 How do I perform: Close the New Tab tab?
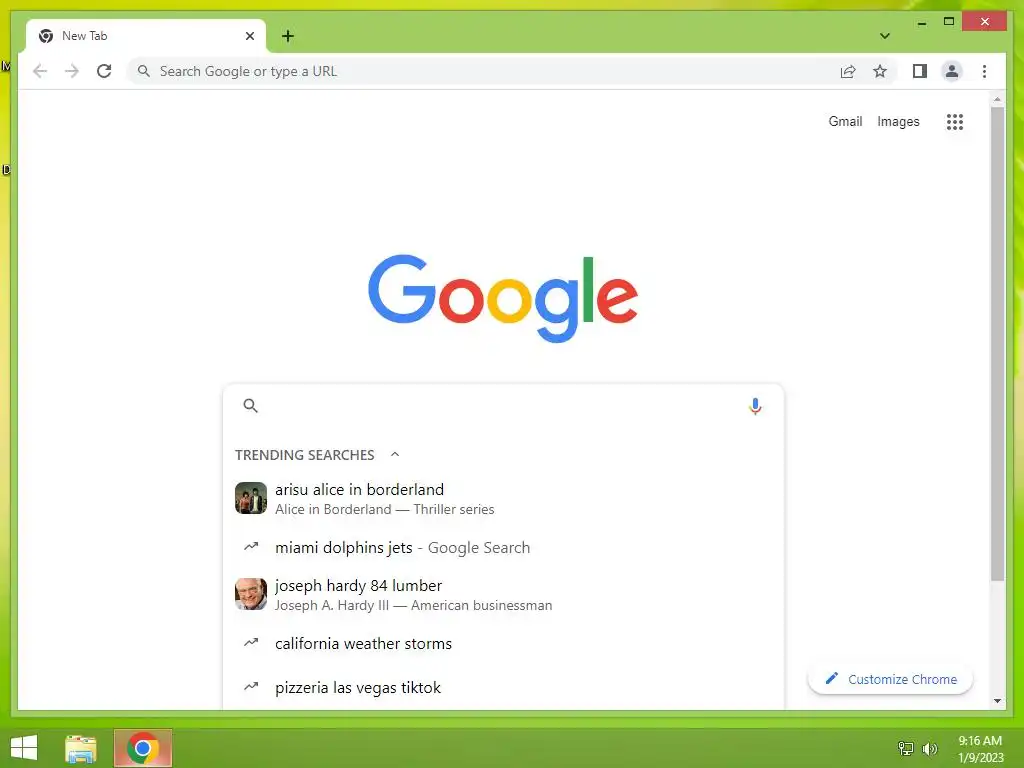(249, 36)
